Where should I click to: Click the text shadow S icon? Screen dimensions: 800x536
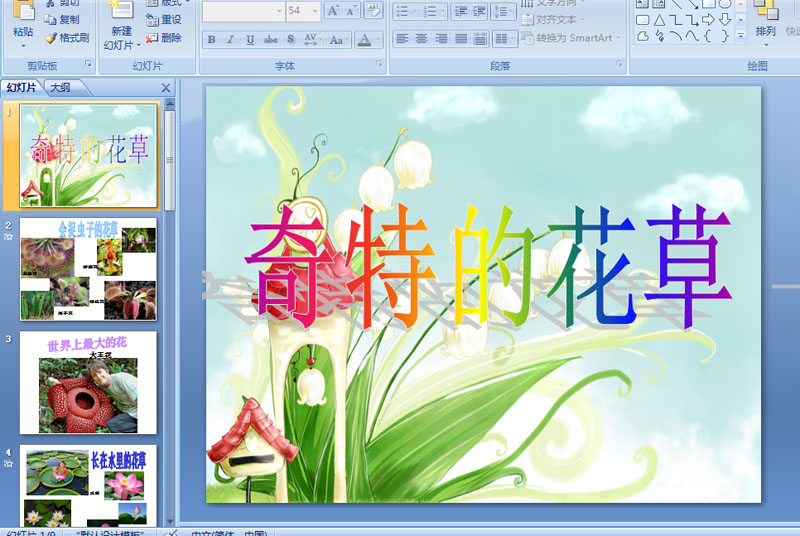291,40
